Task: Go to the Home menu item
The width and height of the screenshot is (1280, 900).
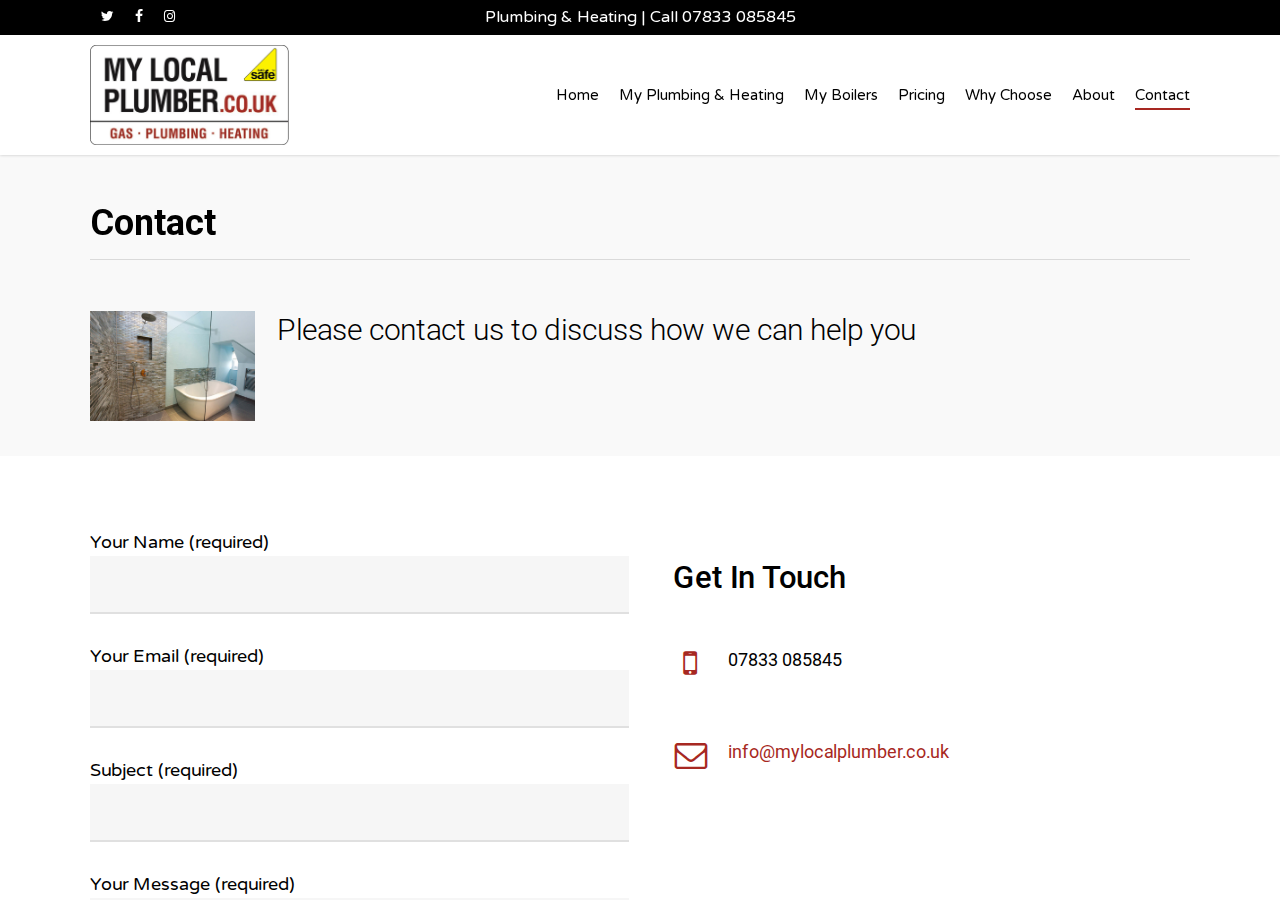Action: tap(577, 95)
